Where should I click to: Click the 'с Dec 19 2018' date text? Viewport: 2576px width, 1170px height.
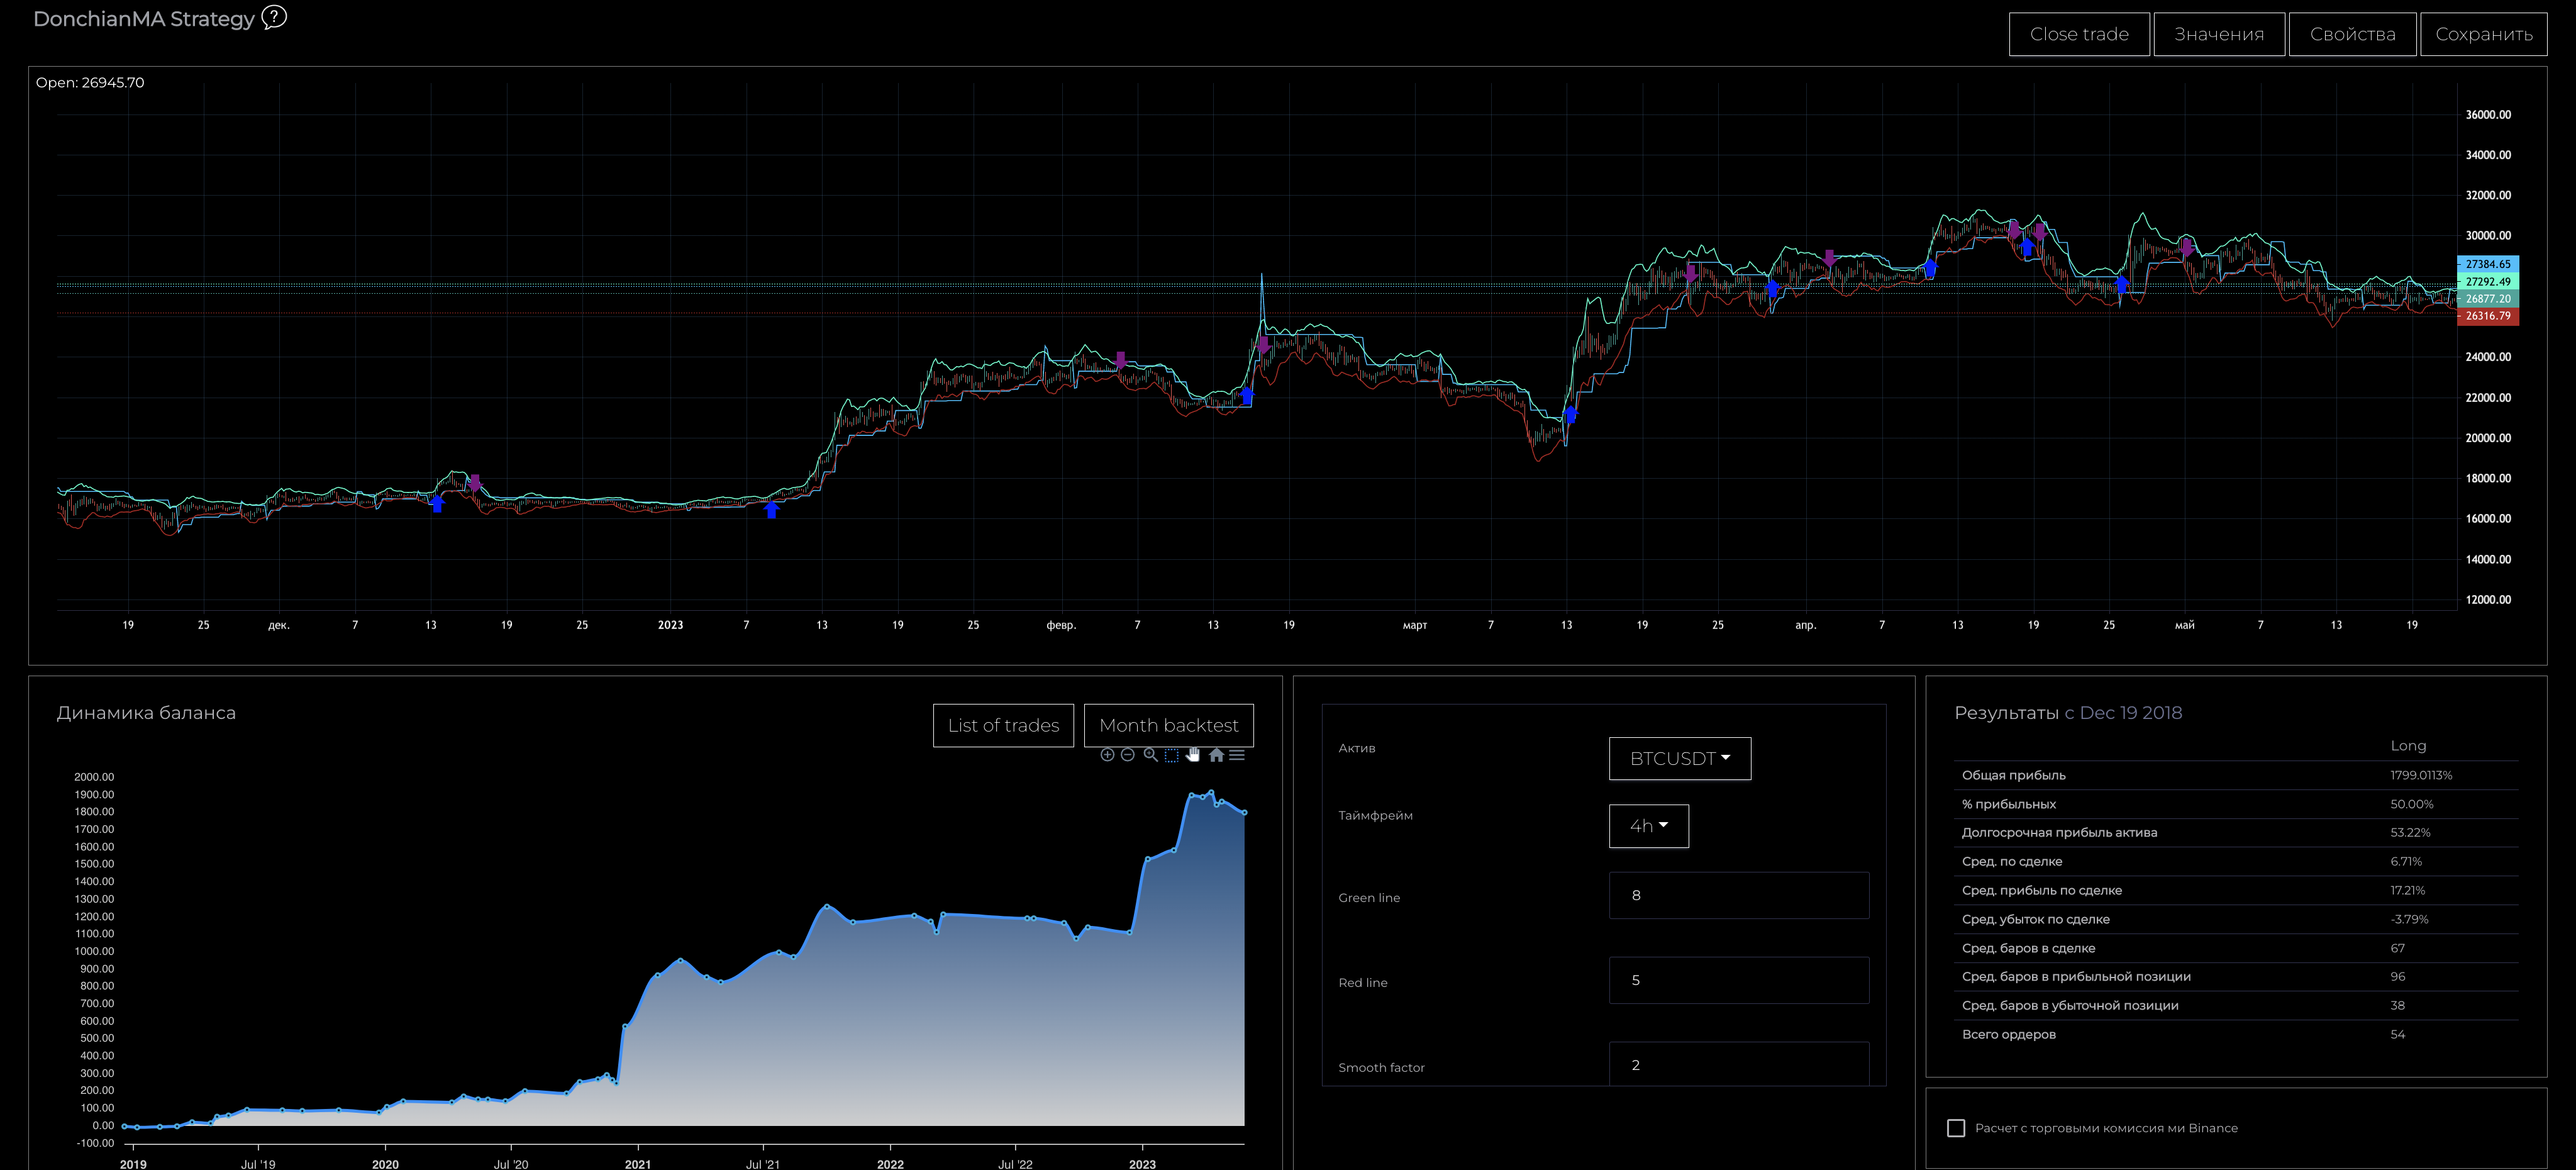[2123, 713]
